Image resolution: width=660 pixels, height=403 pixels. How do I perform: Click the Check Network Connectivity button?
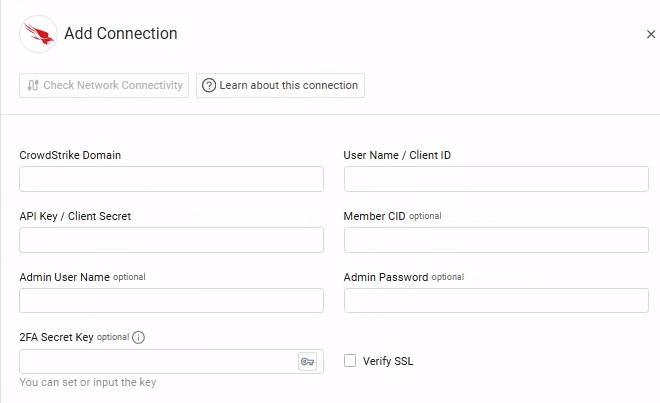click(104, 85)
